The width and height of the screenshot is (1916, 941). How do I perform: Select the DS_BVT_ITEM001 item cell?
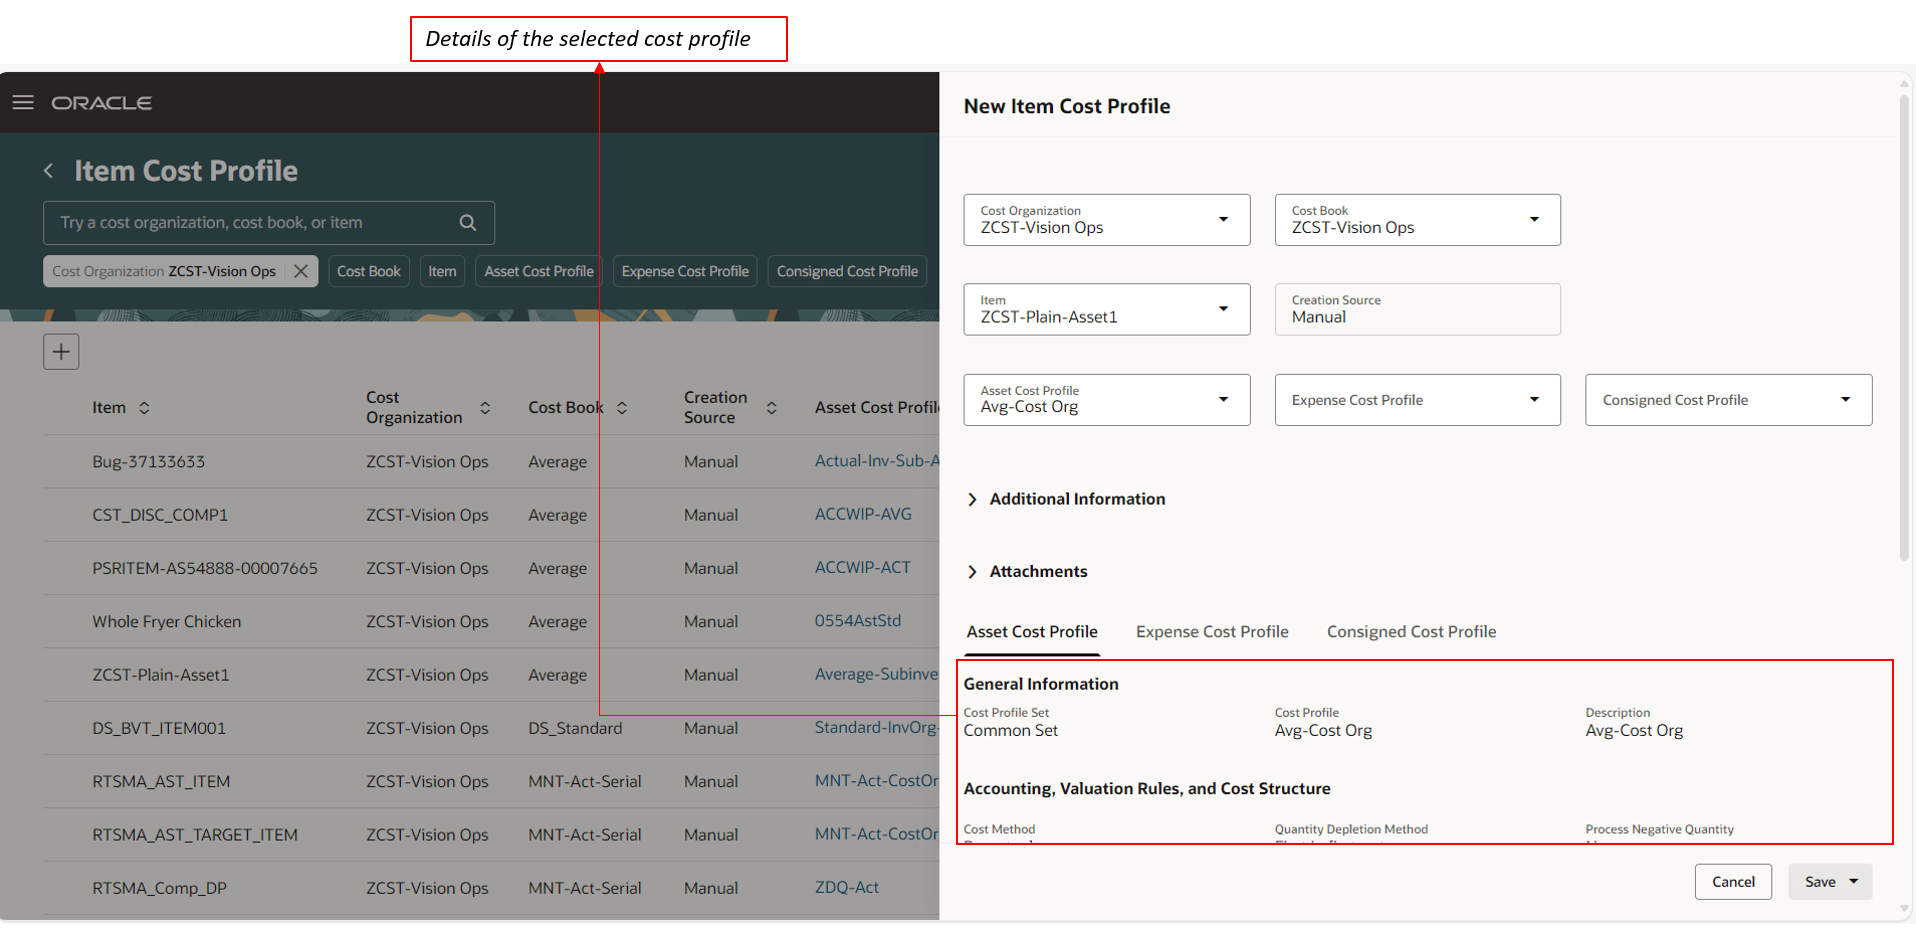159,728
